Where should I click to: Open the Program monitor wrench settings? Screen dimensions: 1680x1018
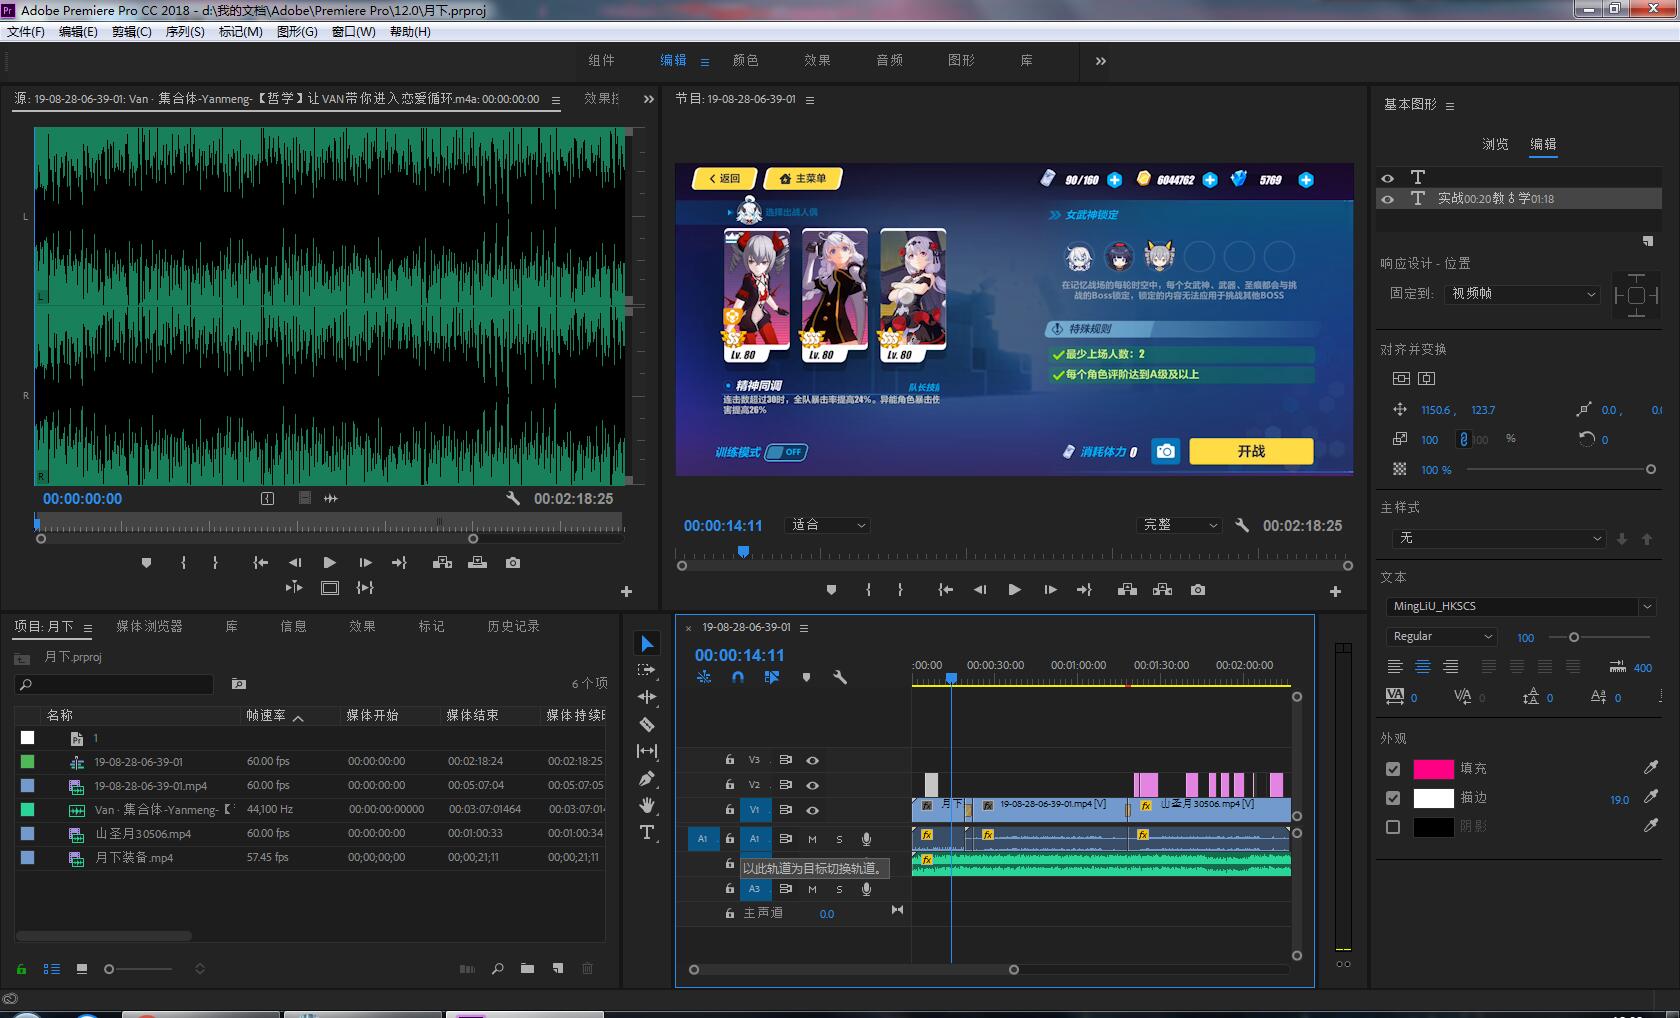coord(1242,525)
